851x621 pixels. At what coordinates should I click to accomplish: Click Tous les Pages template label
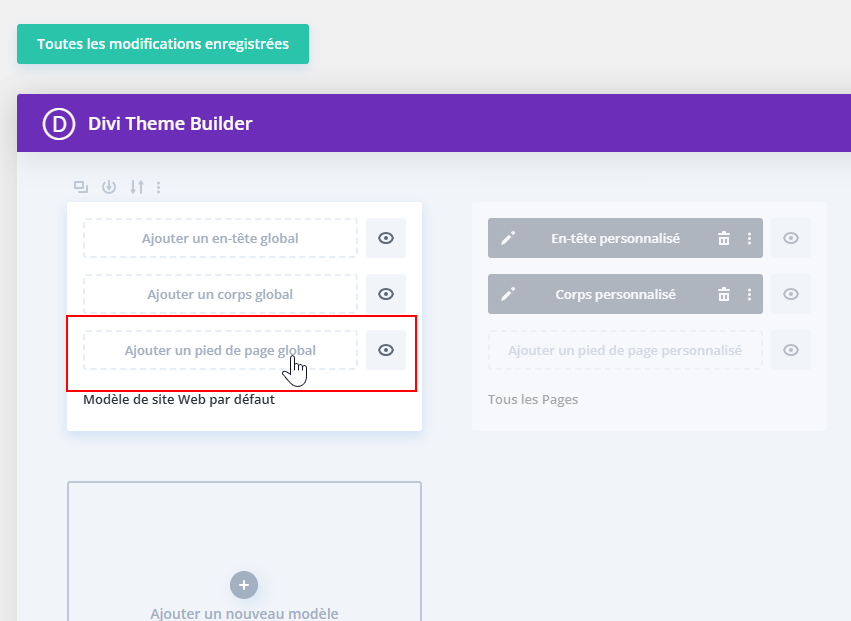[x=533, y=400]
